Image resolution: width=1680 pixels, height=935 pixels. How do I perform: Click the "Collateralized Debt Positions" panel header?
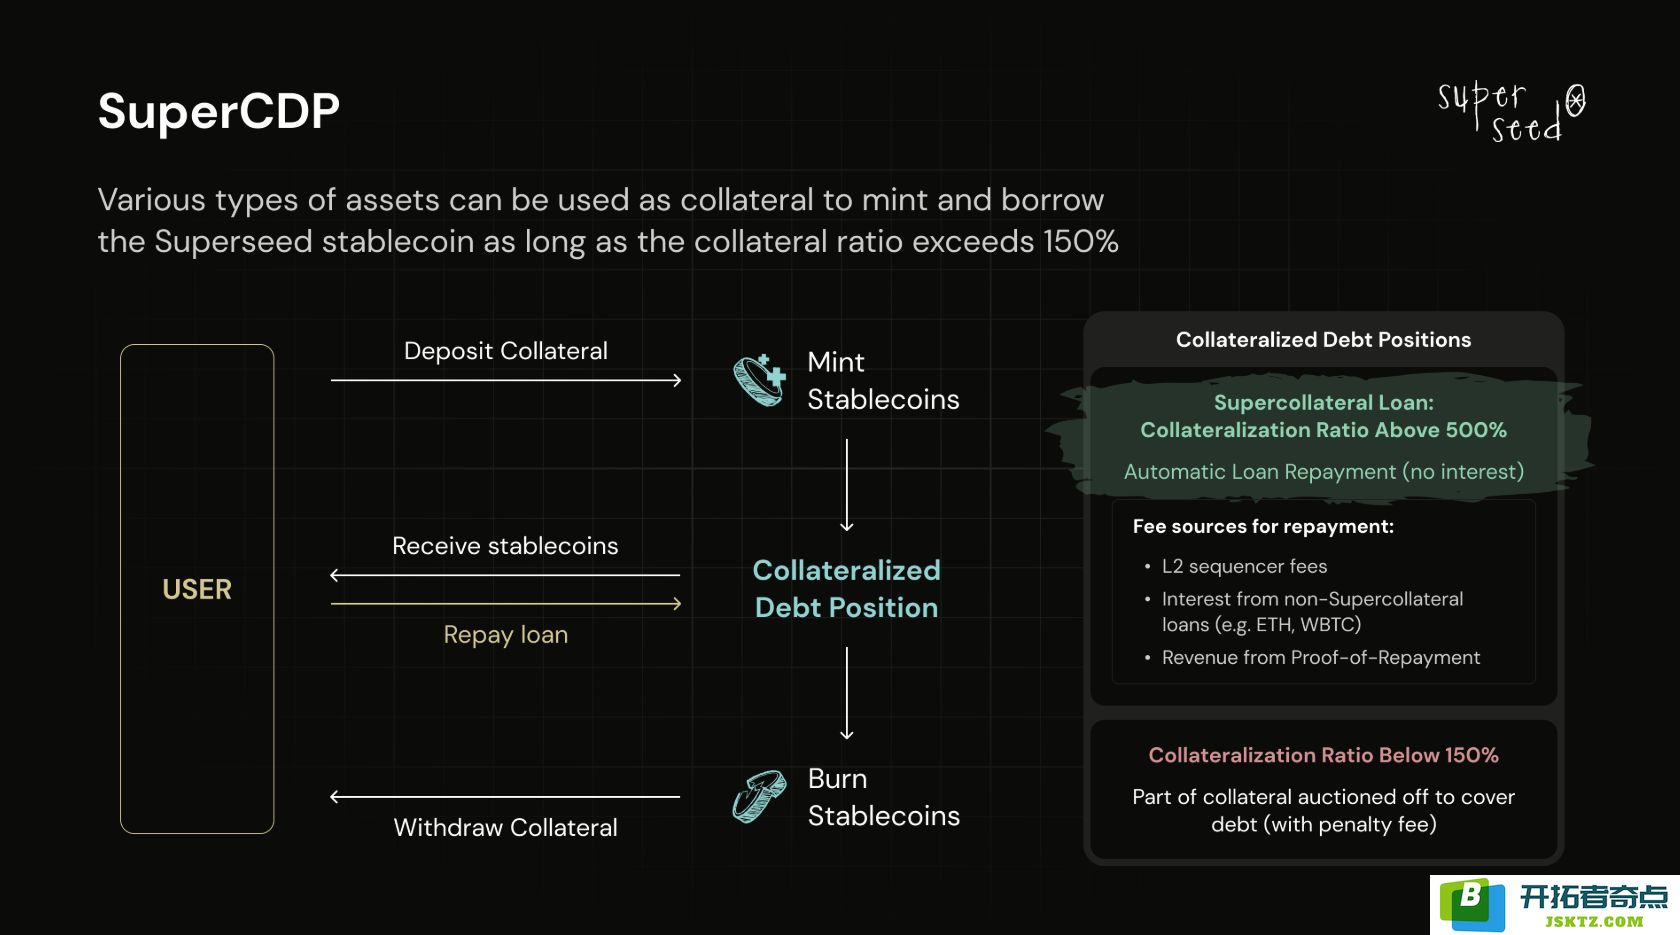pyautogui.click(x=1323, y=340)
